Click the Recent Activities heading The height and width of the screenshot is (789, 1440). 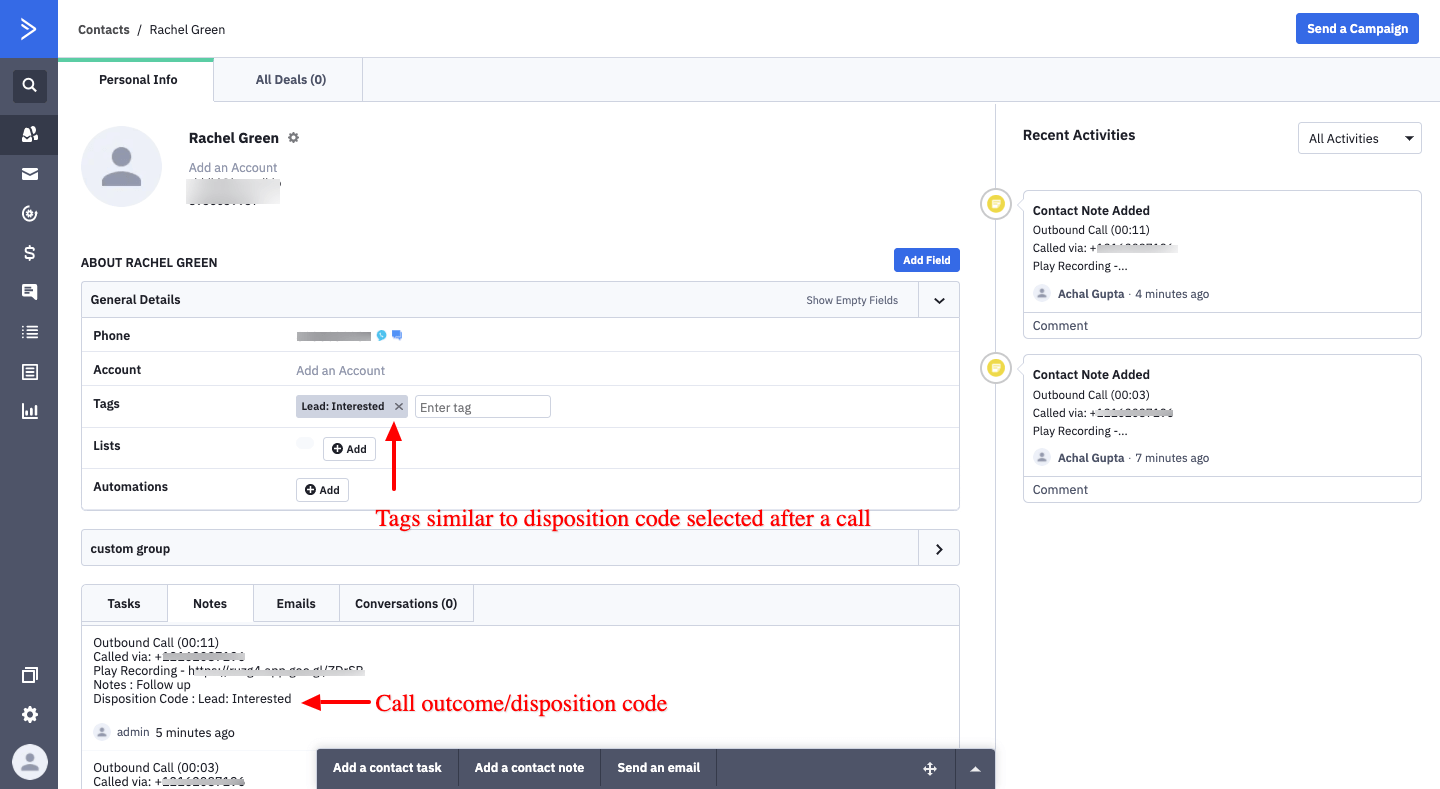[x=1079, y=135]
